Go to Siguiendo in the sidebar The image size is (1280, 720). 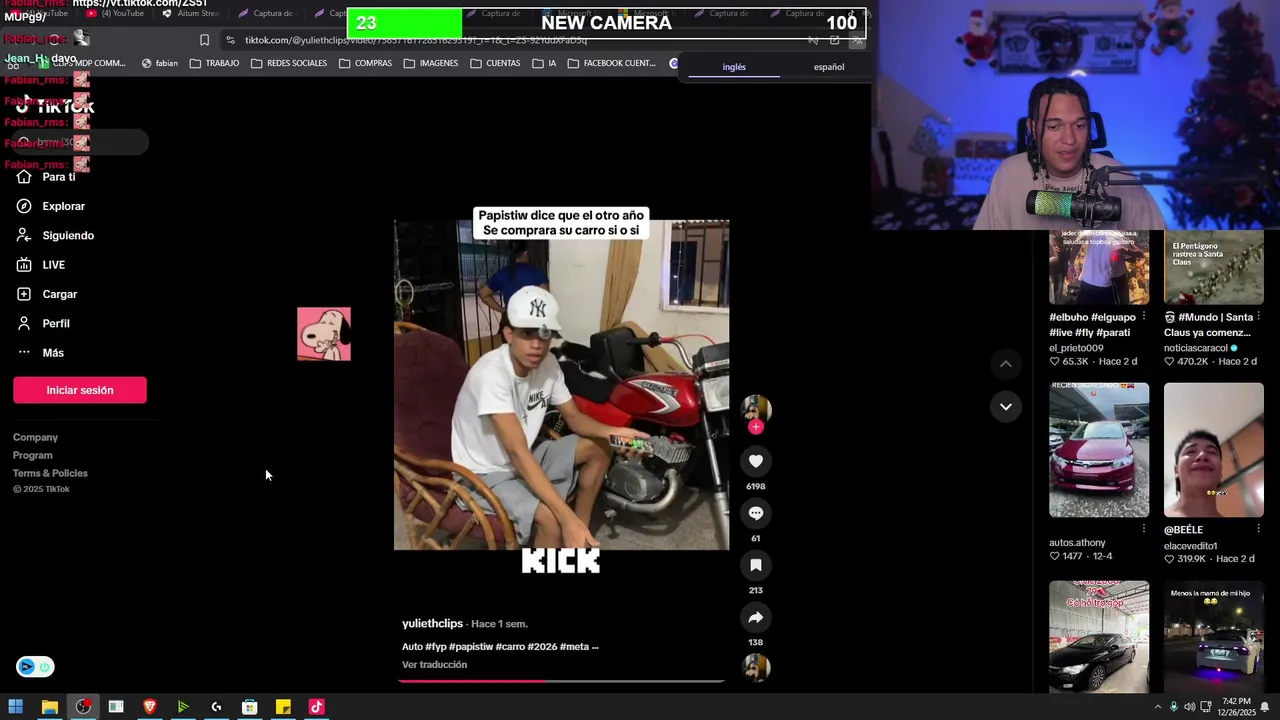55,236
